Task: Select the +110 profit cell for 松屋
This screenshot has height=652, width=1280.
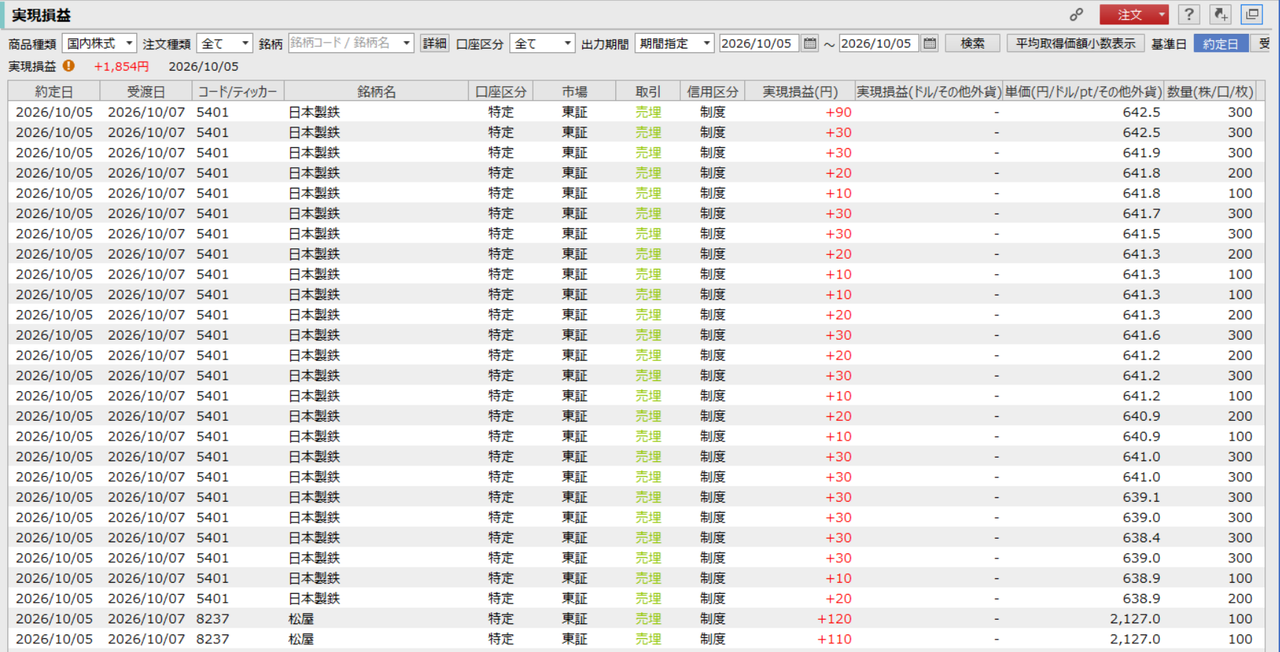Action: pos(834,639)
